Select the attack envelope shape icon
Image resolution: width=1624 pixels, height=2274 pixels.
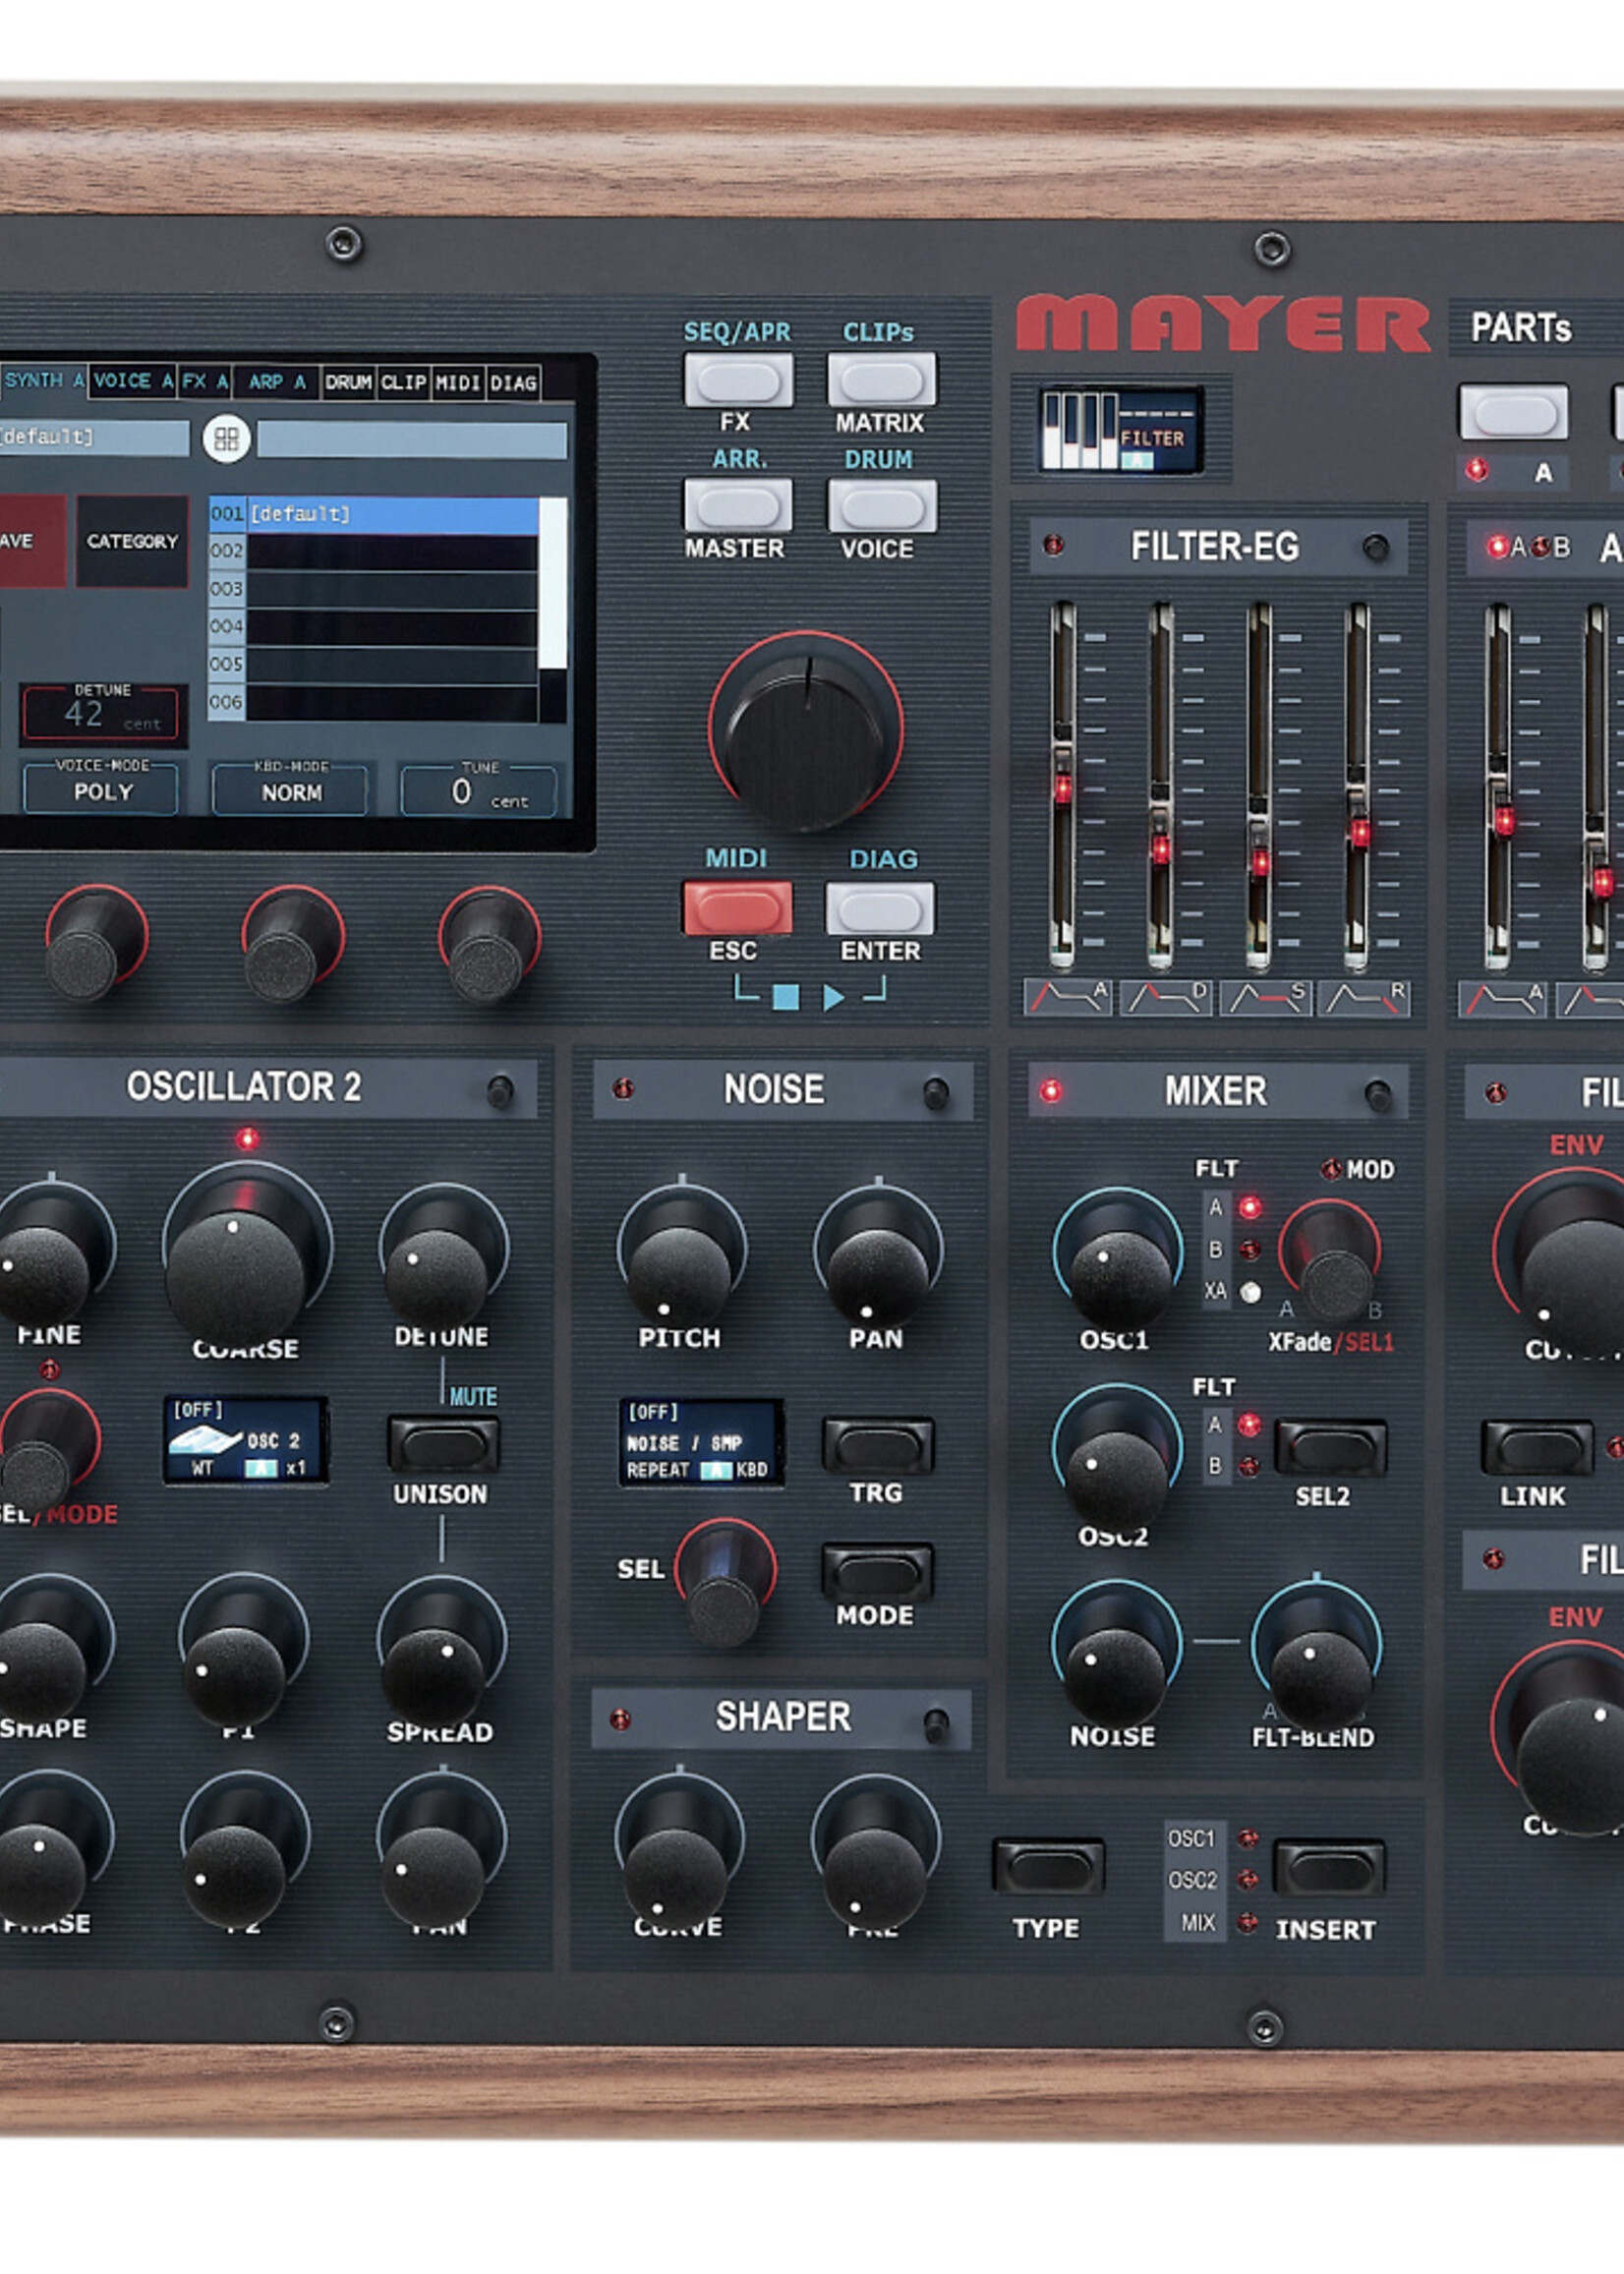point(1068,997)
